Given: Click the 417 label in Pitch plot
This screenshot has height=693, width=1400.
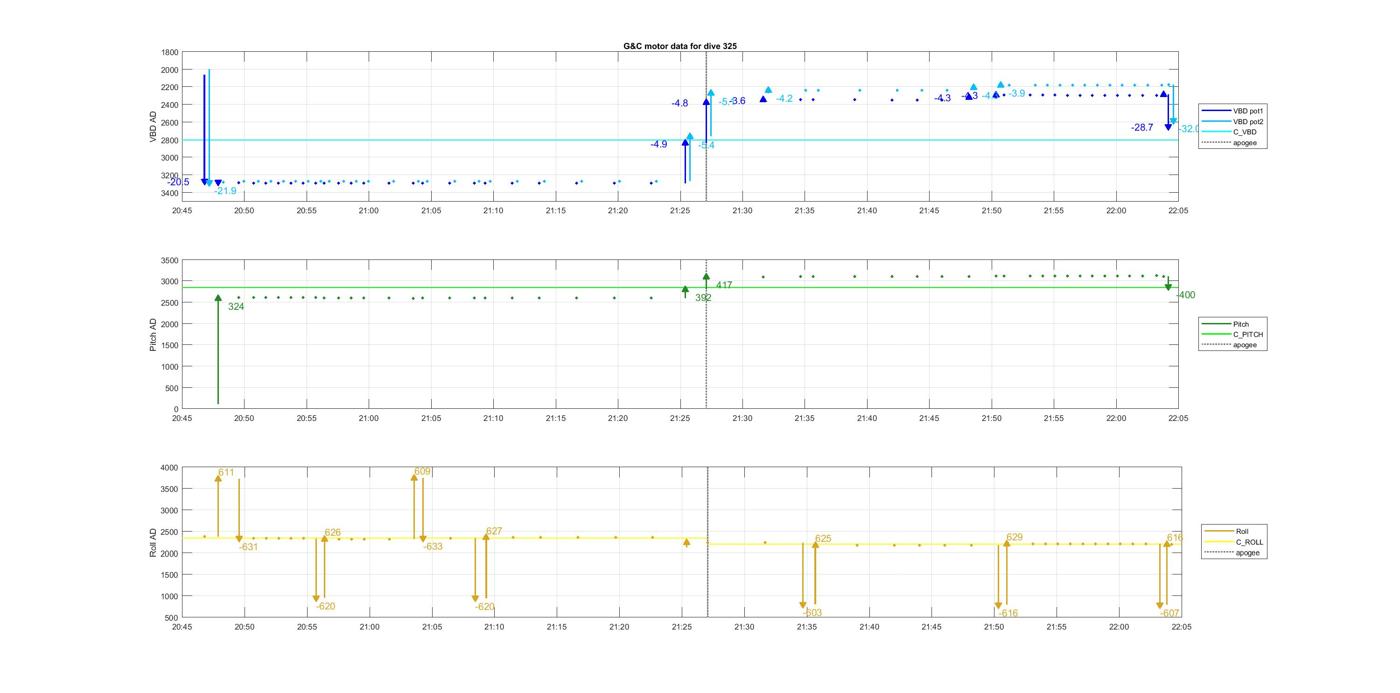Looking at the screenshot, I should point(724,285).
